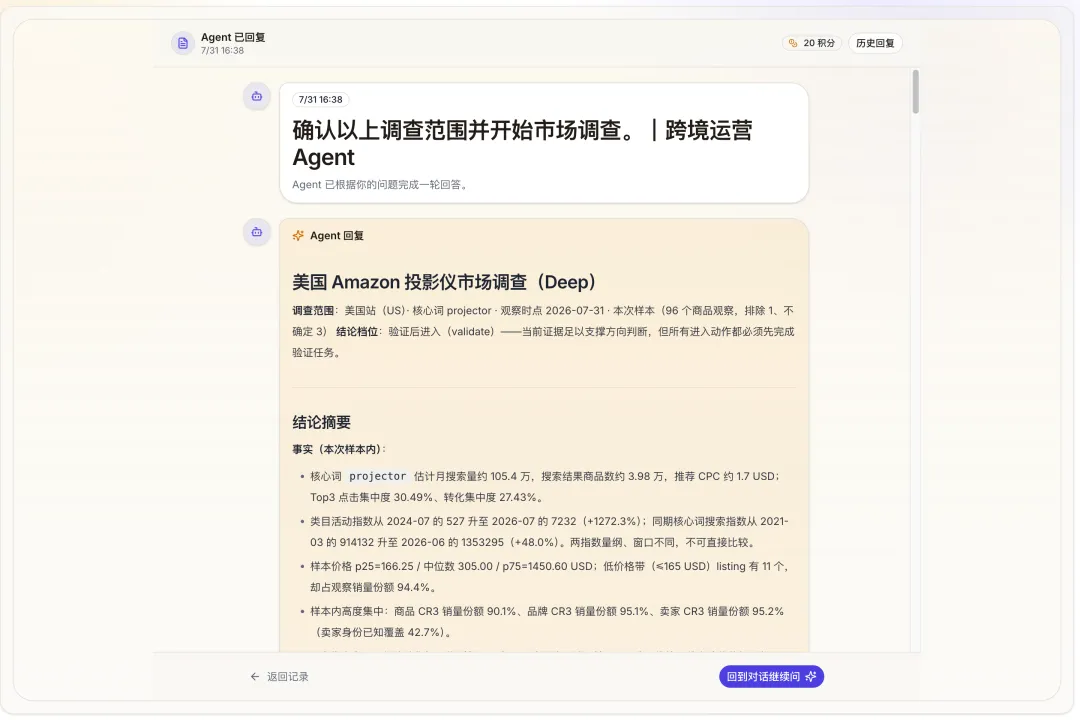Click the sparkle icon before Agent 回复
1080x720 pixels.
click(x=298, y=236)
